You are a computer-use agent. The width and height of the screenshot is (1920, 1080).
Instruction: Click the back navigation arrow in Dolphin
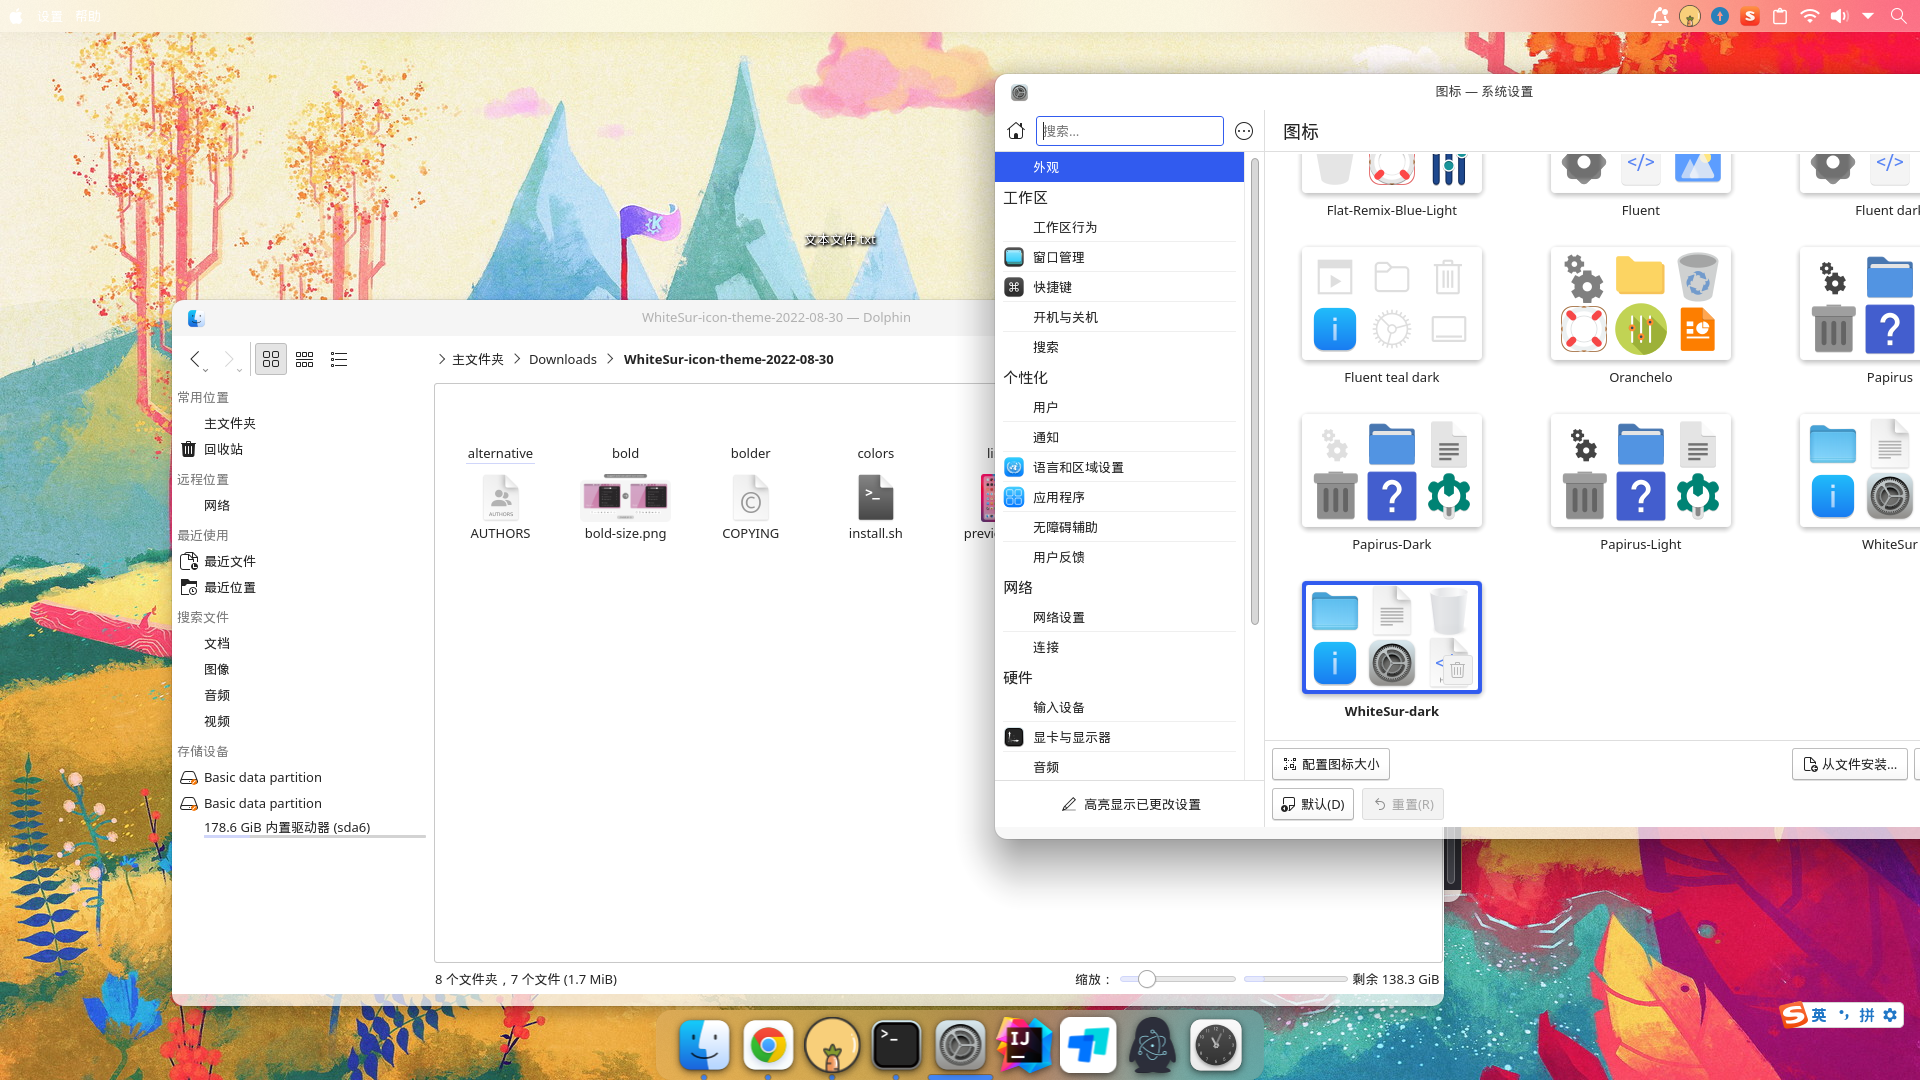click(196, 359)
